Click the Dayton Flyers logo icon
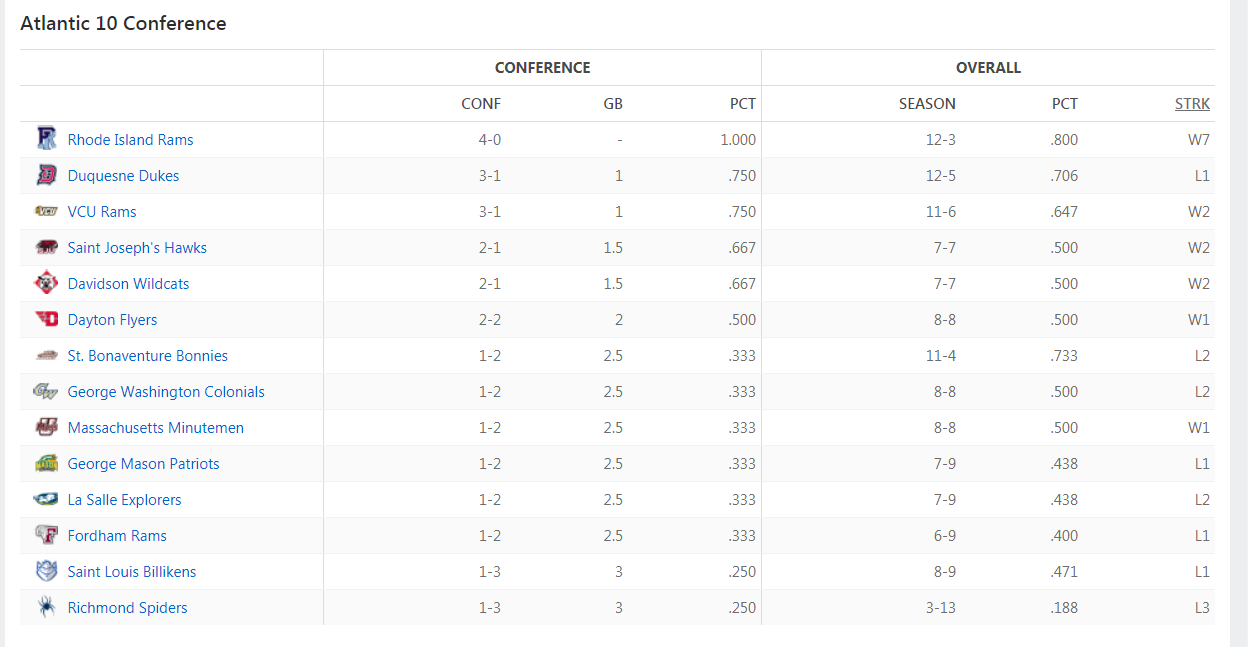 point(46,319)
